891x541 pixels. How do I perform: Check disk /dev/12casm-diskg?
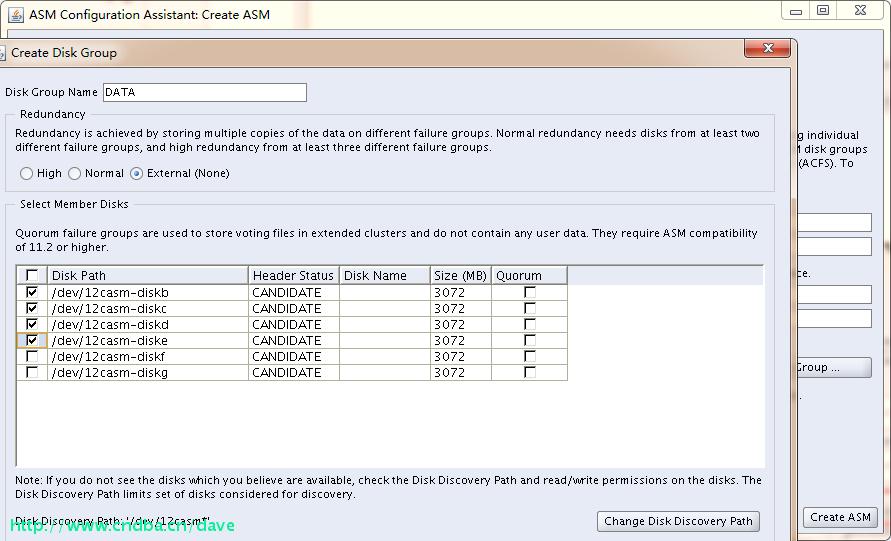point(32,372)
